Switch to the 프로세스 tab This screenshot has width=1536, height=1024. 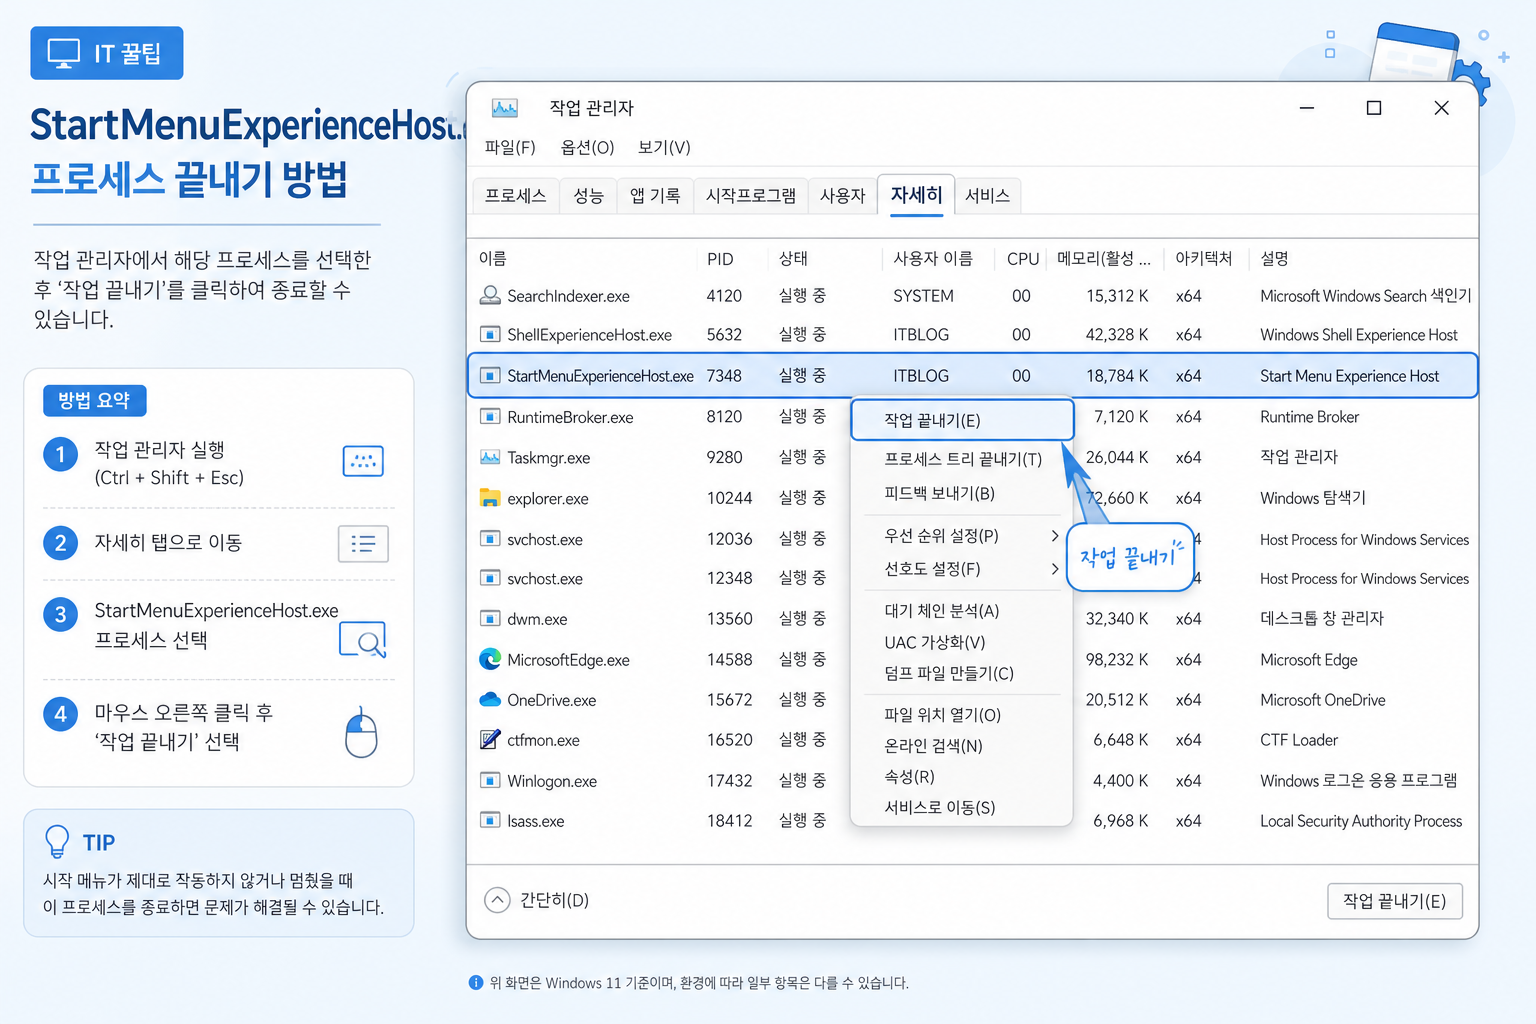click(515, 196)
